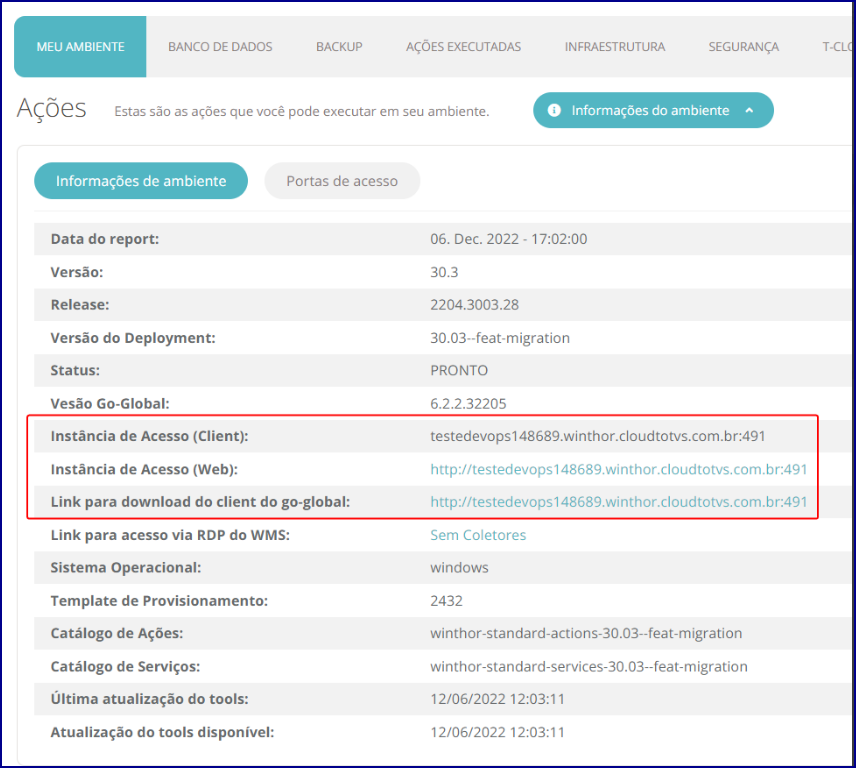Viewport: 856px width, 768px height.
Task: Click the Instância de Acesso (Client) label
Action: (x=149, y=436)
